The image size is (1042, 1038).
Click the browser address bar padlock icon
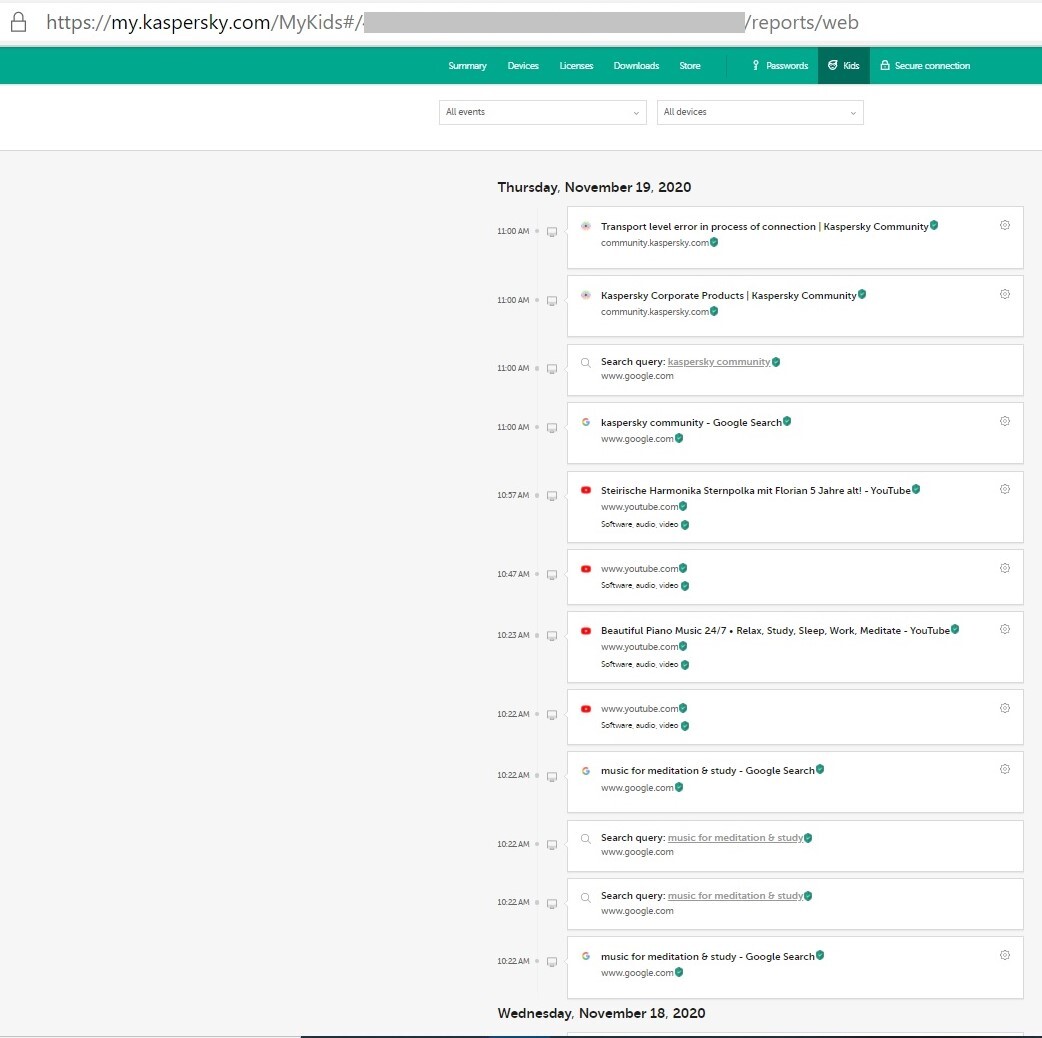(19, 22)
